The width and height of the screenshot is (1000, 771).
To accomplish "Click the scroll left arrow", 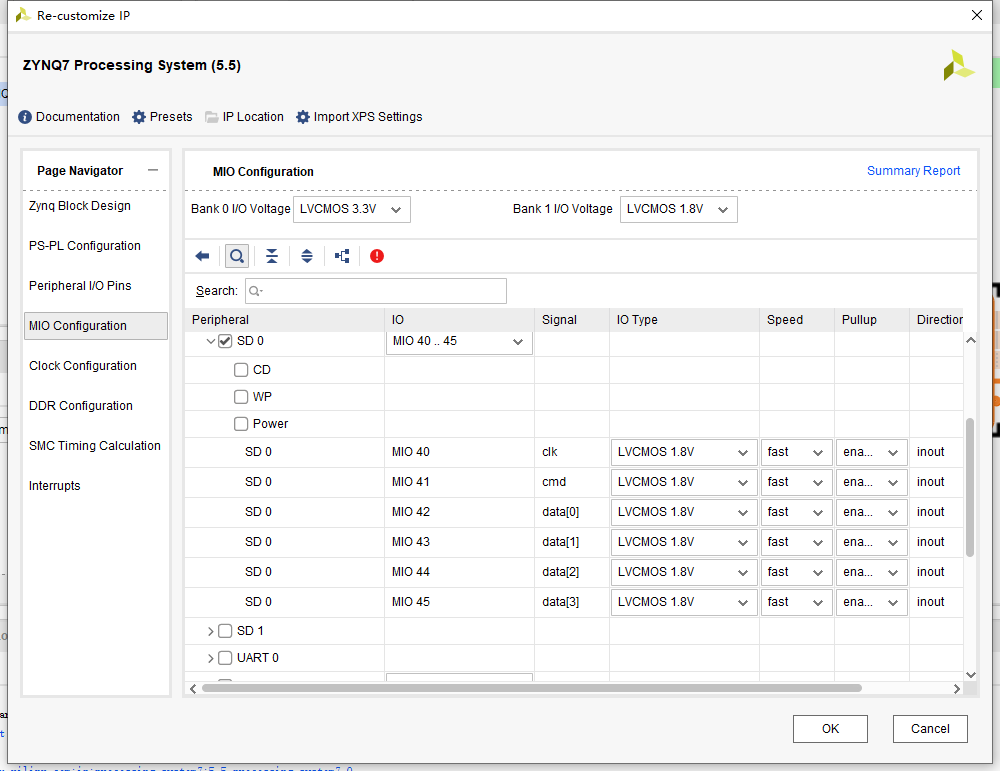I will tap(193, 689).
